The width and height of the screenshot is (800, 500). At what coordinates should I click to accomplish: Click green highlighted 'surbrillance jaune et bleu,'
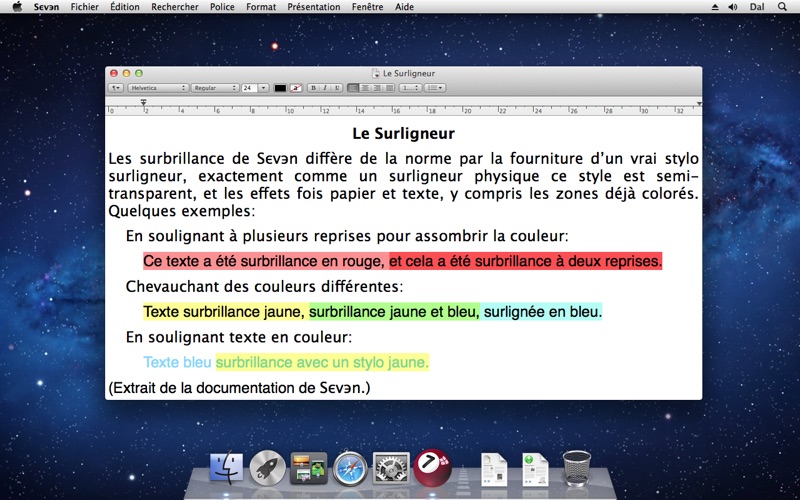coord(394,311)
